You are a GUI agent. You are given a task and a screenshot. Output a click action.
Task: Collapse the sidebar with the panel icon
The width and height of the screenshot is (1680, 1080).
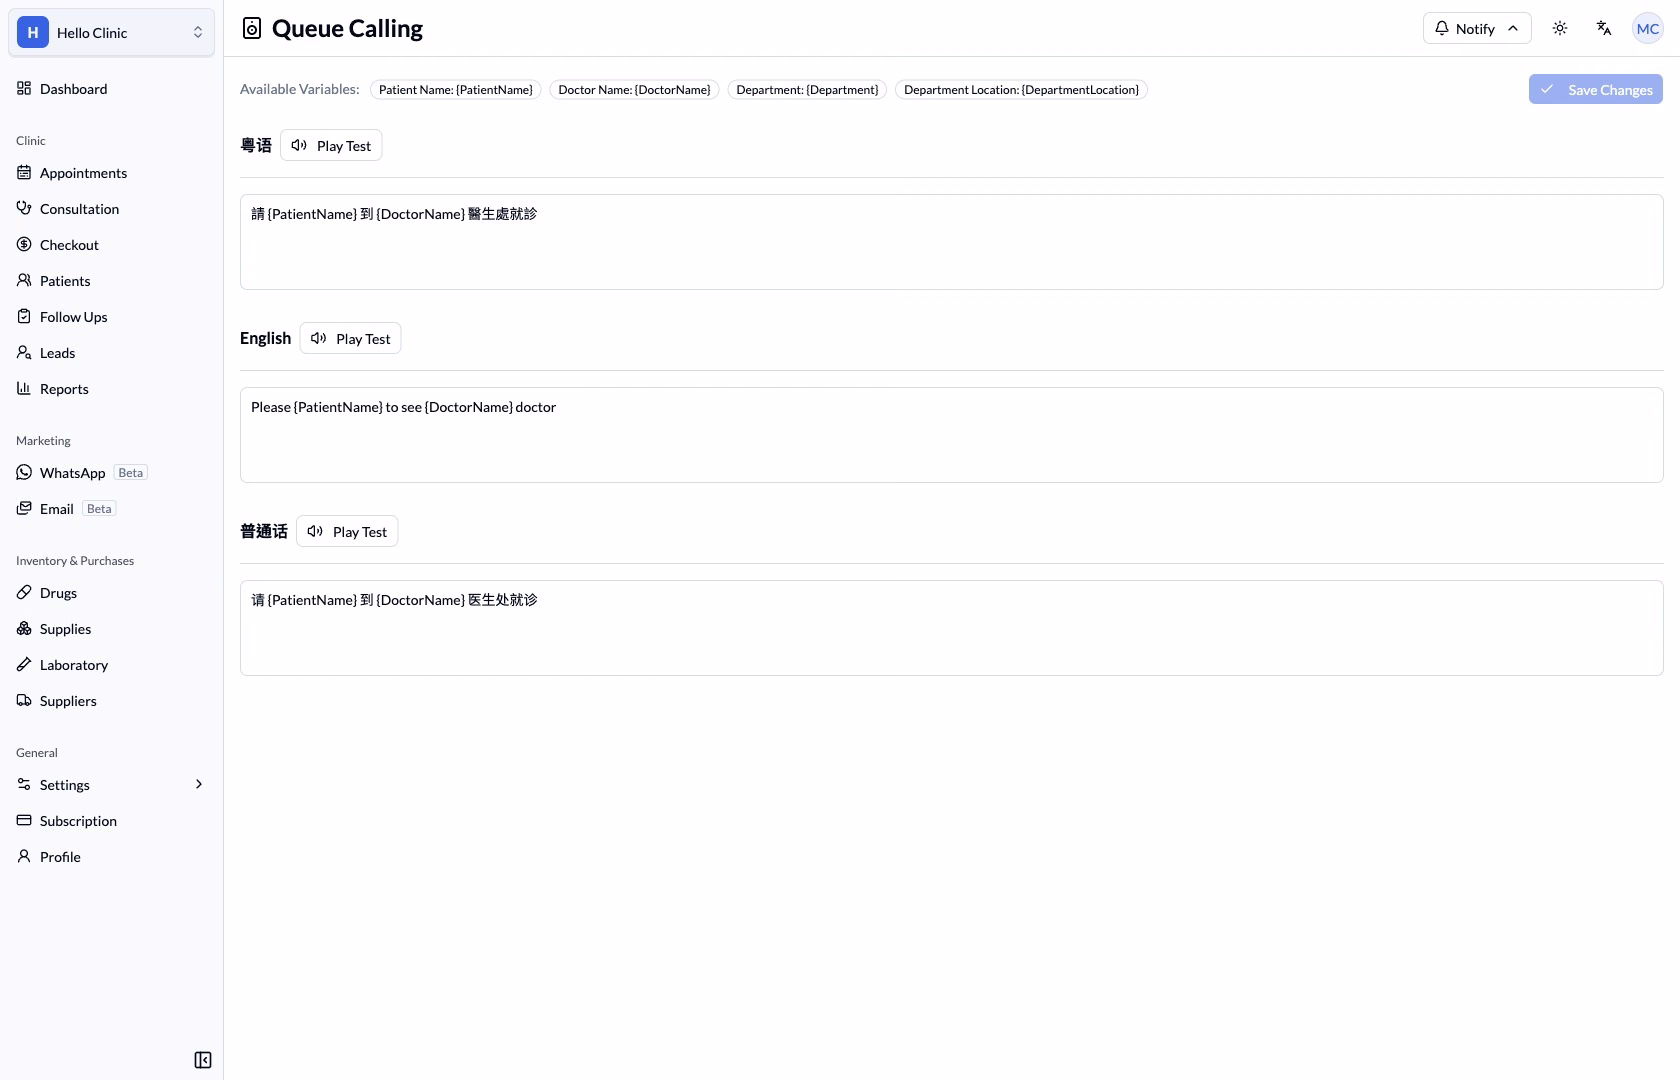click(203, 1060)
